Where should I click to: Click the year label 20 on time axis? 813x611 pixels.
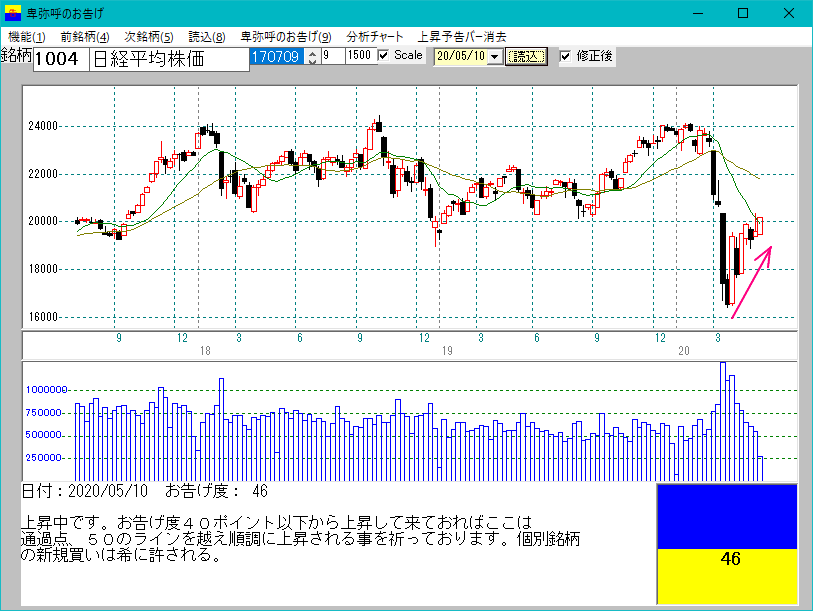[x=684, y=351]
